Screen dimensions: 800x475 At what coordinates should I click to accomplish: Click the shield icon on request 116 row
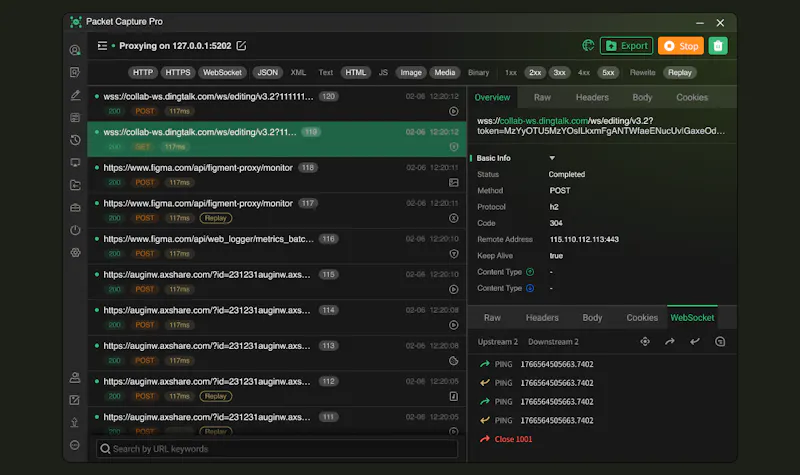pyautogui.click(x=454, y=254)
